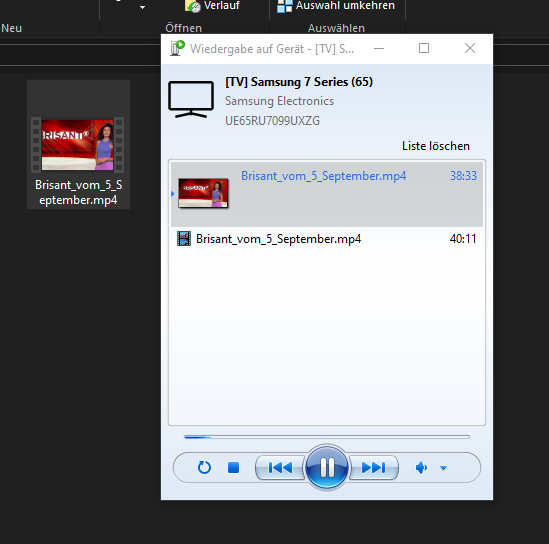The height and width of the screenshot is (544, 549).
Task: Skip to the next track
Action: [x=374, y=467]
